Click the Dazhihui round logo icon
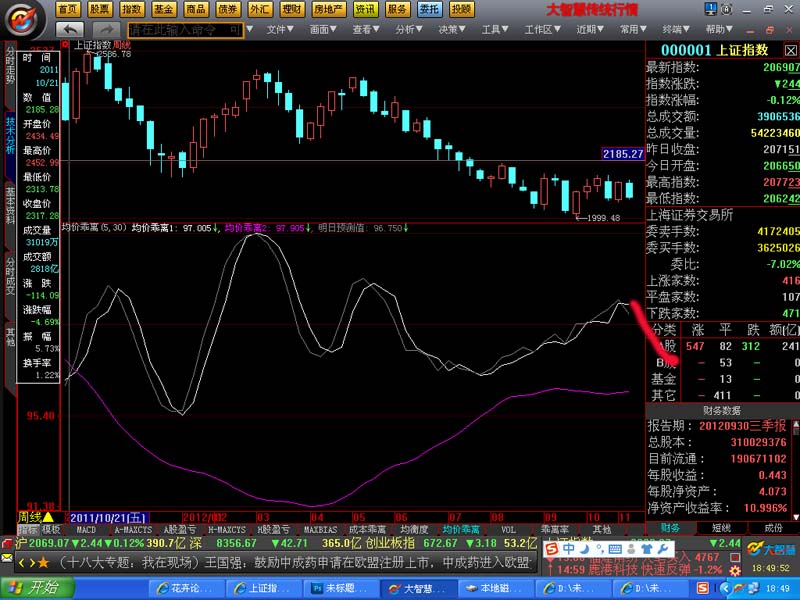 [24, 20]
